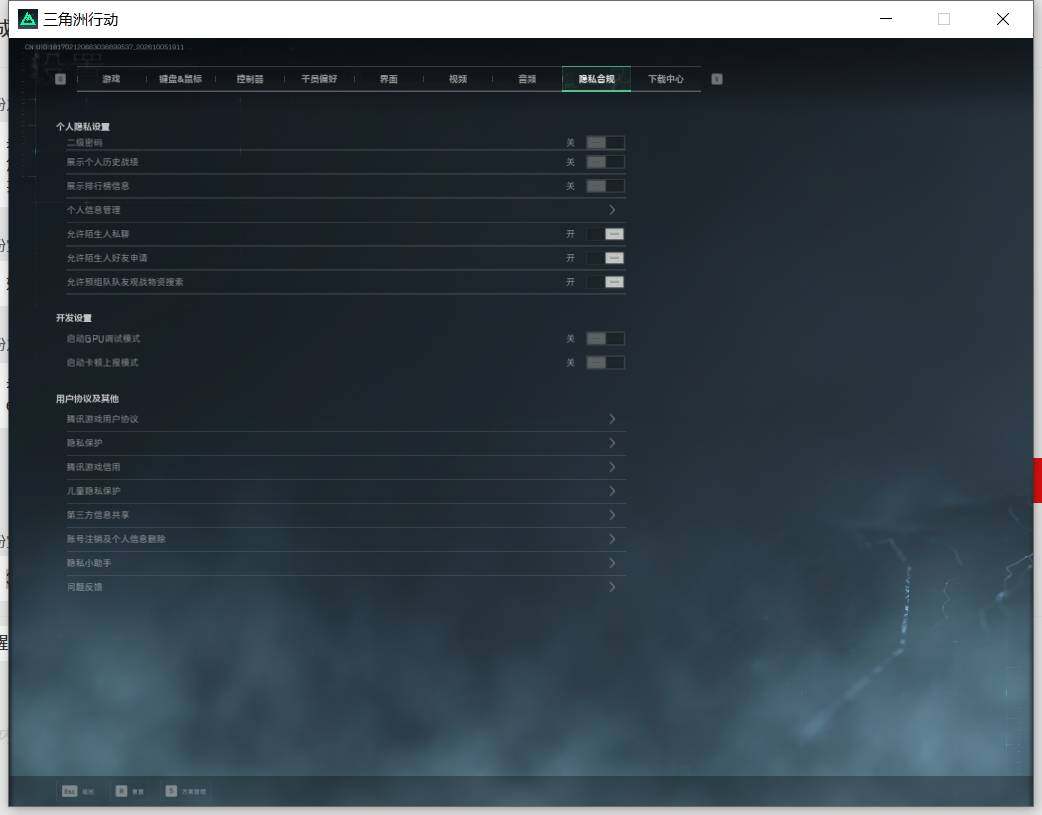Click the arrow next to 第三方信息共享
1042x815 pixels.
click(612, 515)
